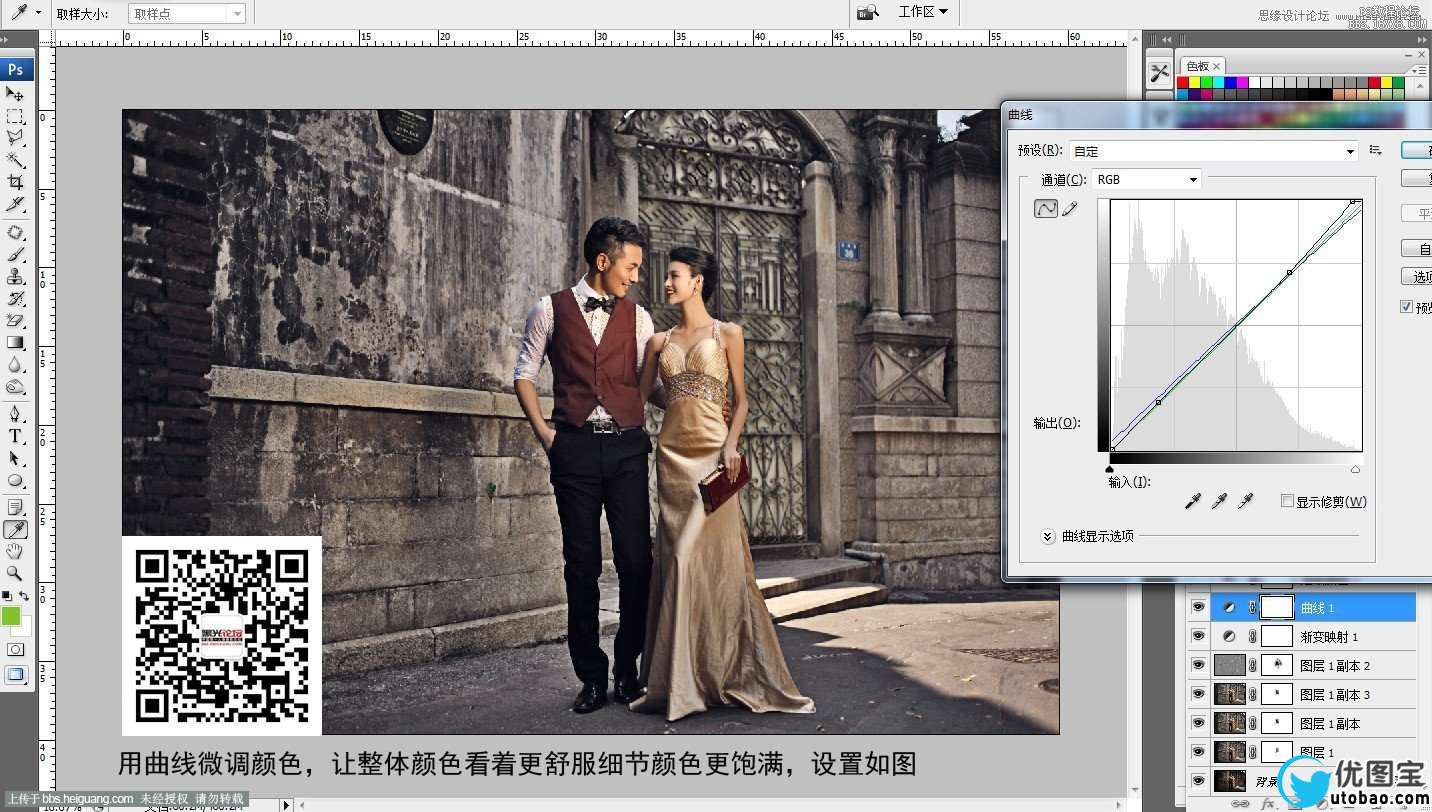Select the Clone Stamp tool

tap(15, 276)
